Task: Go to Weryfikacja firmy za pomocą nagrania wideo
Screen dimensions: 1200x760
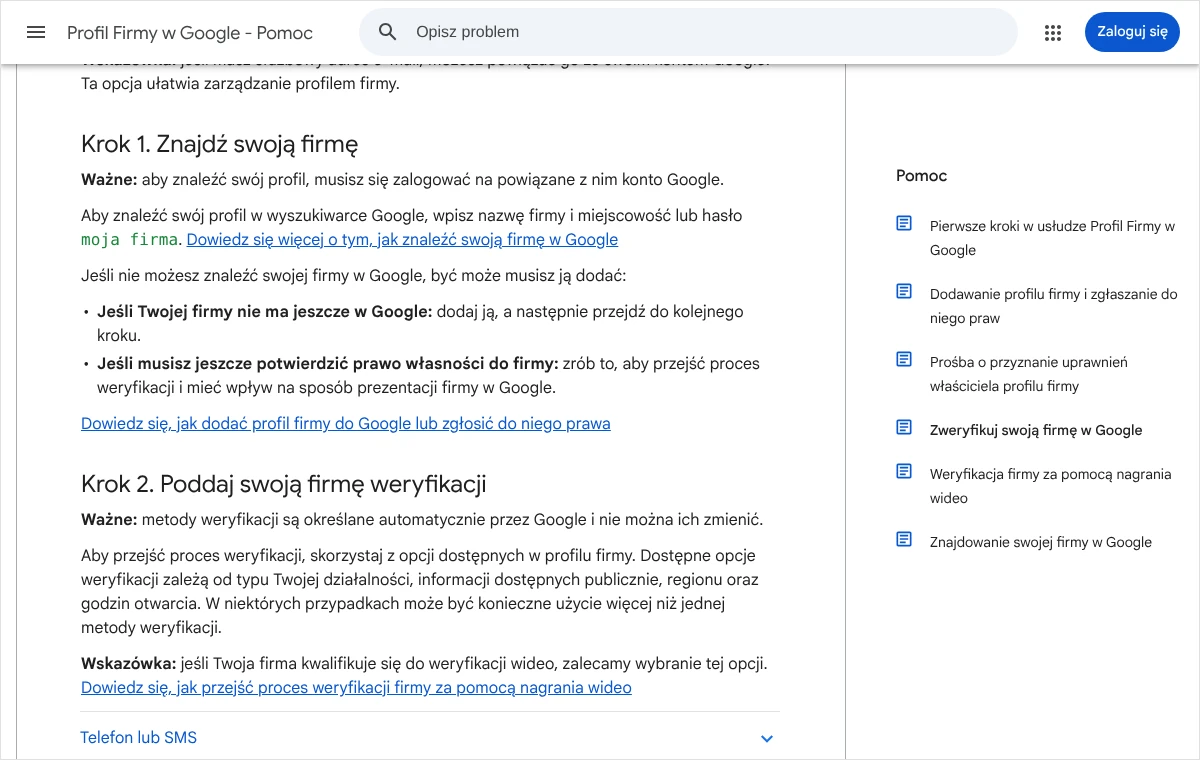Action: (x=1050, y=486)
